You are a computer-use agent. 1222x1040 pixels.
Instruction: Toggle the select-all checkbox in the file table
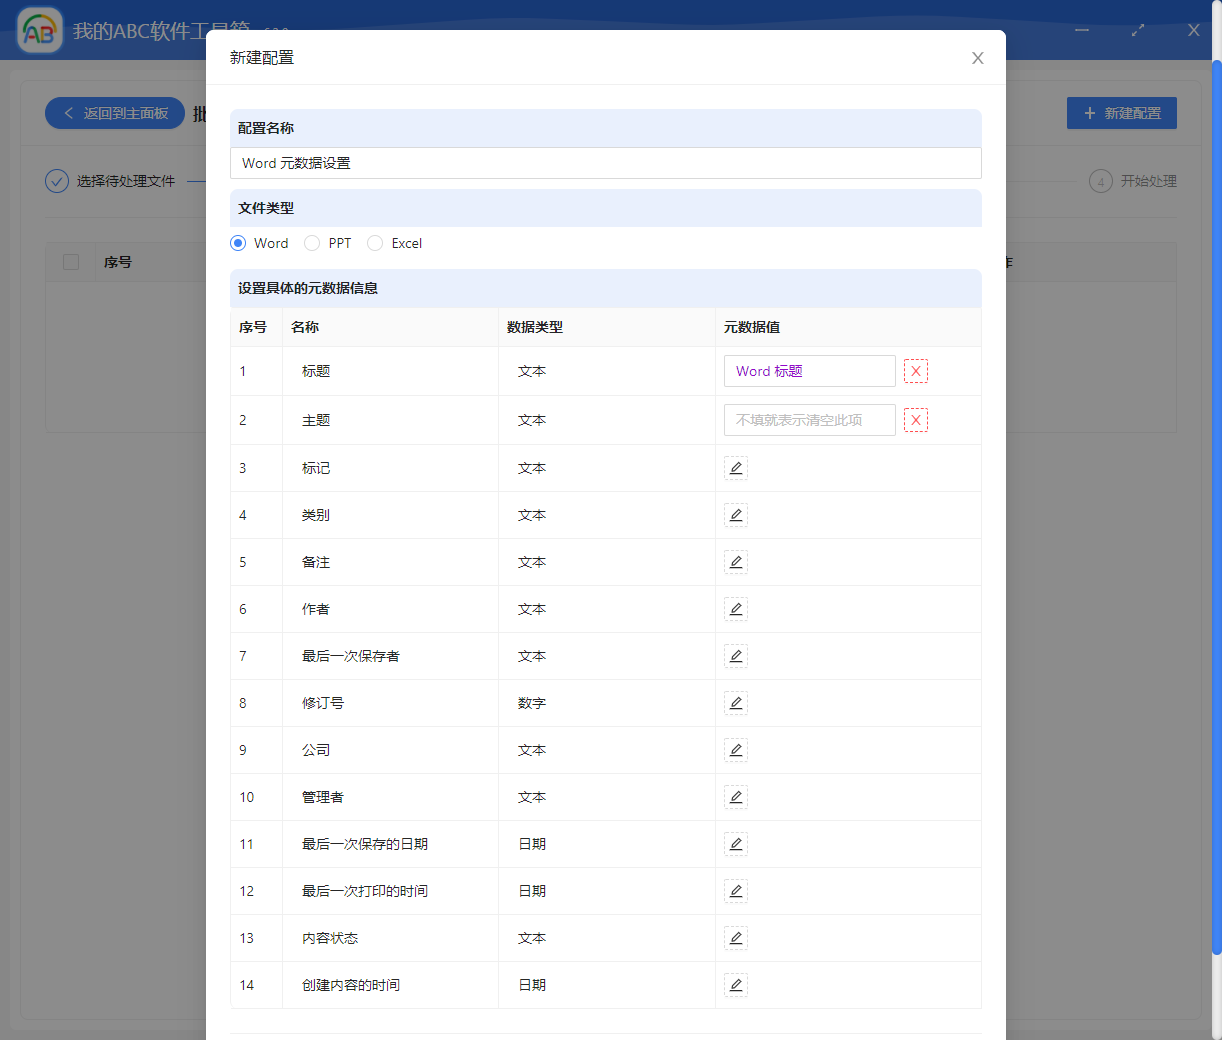[70, 261]
